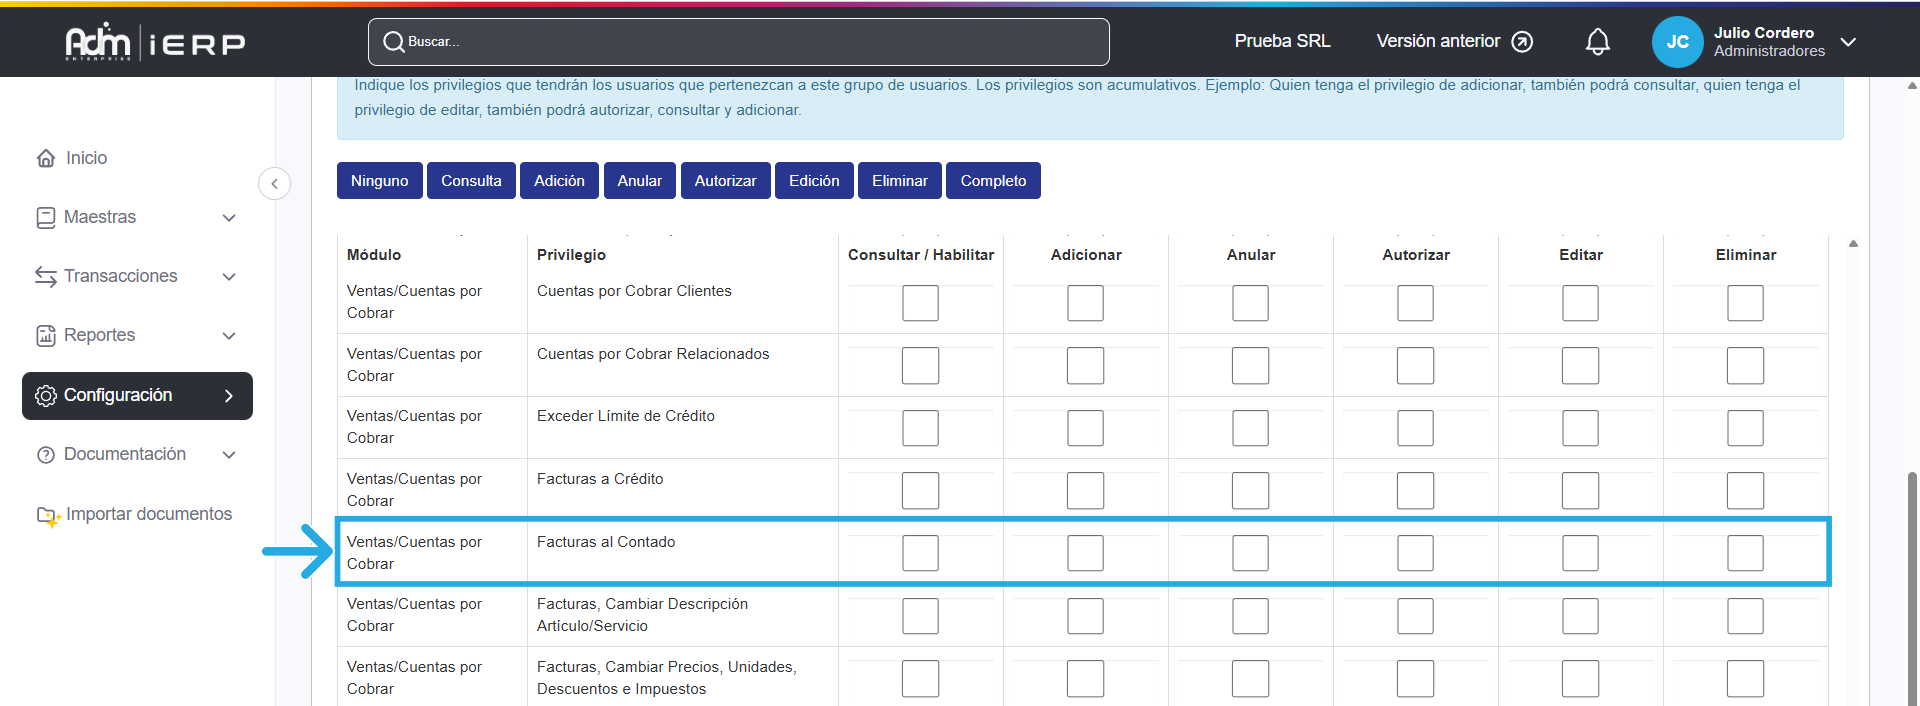Screen dimensions: 1920x706
Task: Click the Configuración gear icon
Action: coord(46,396)
